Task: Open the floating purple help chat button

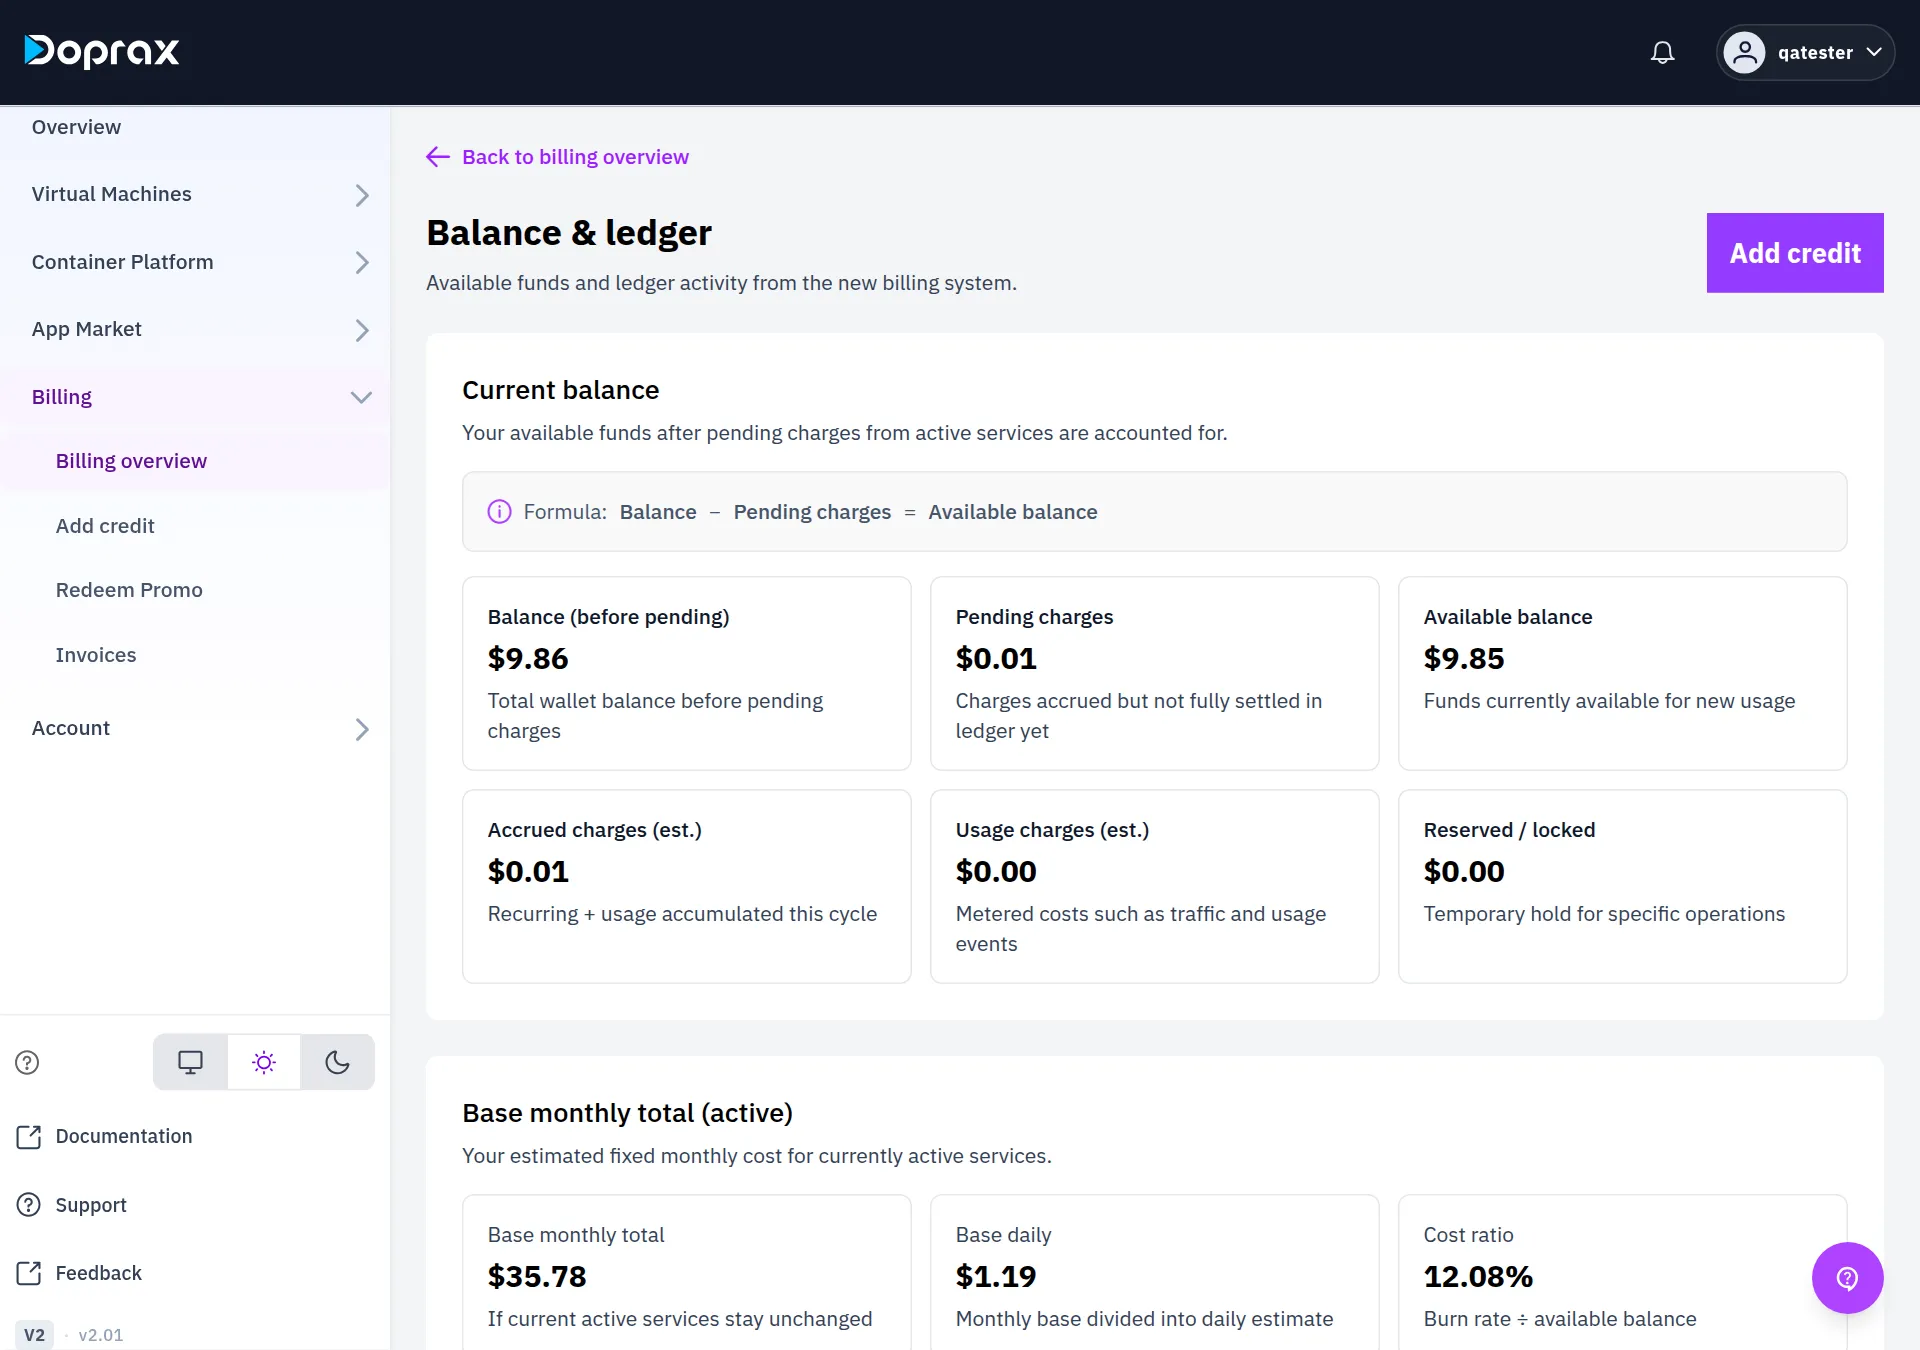Action: point(1847,1277)
